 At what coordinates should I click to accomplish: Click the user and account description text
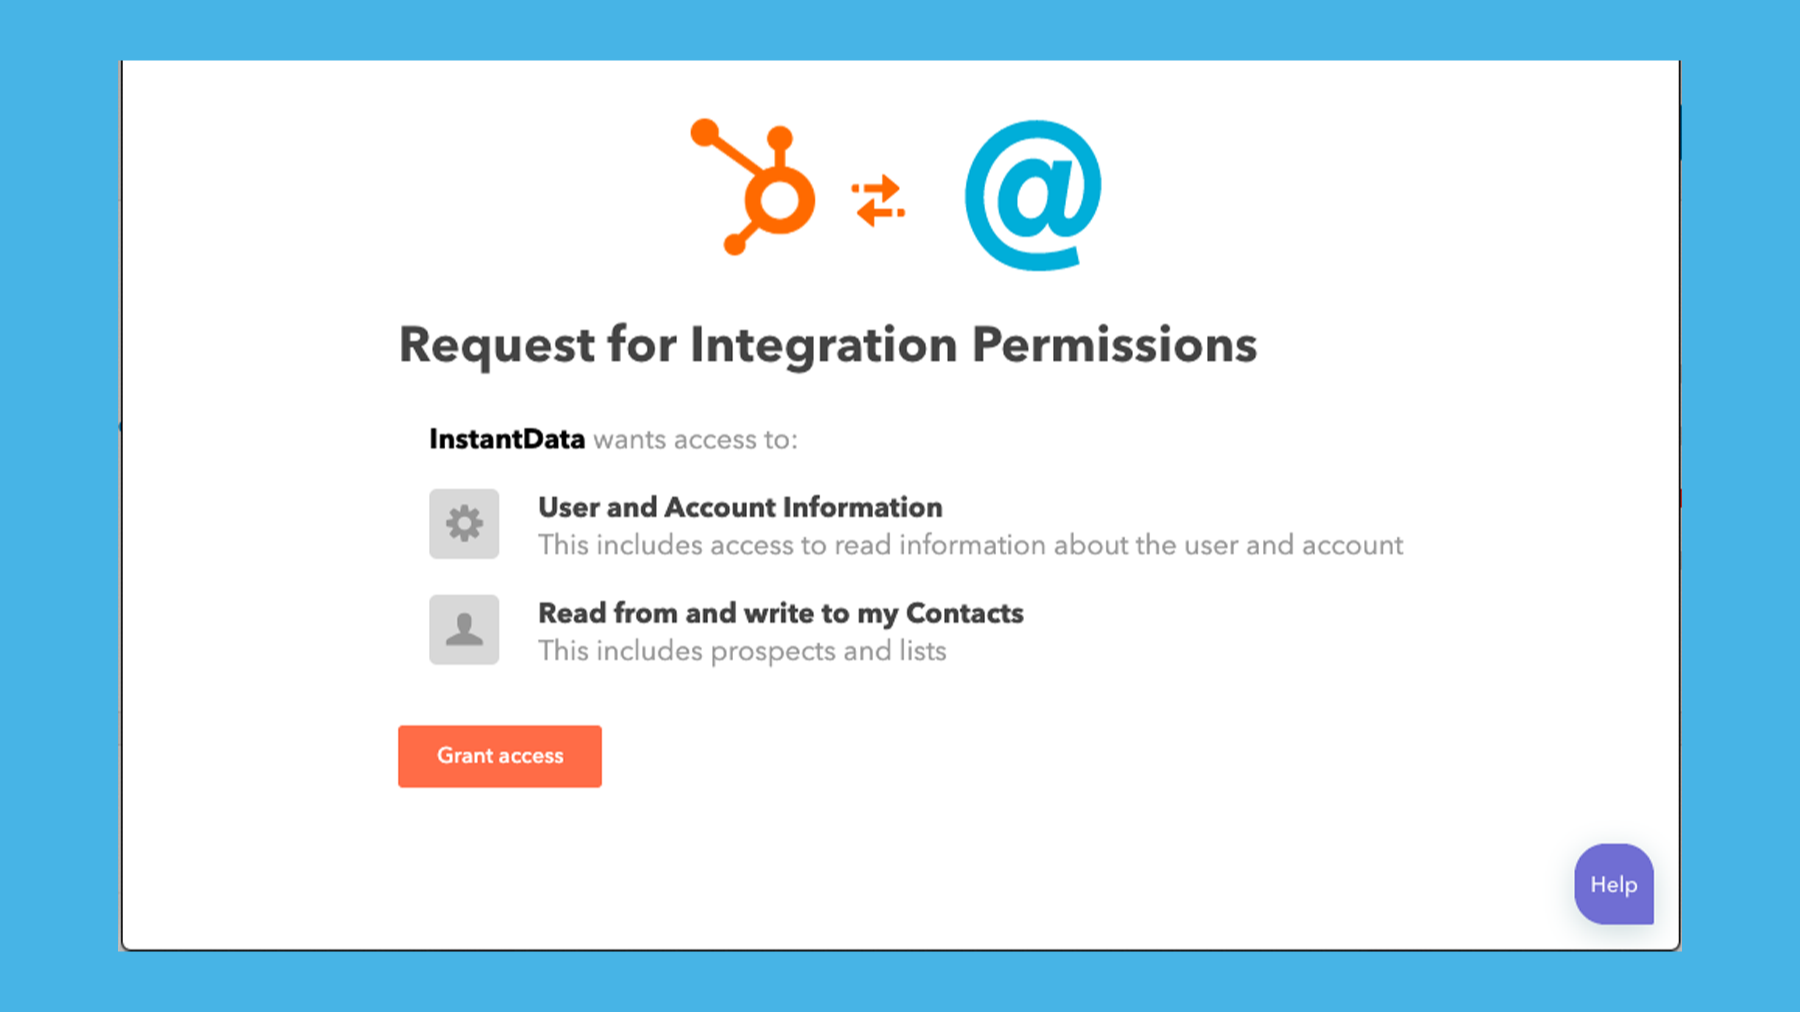click(970, 545)
